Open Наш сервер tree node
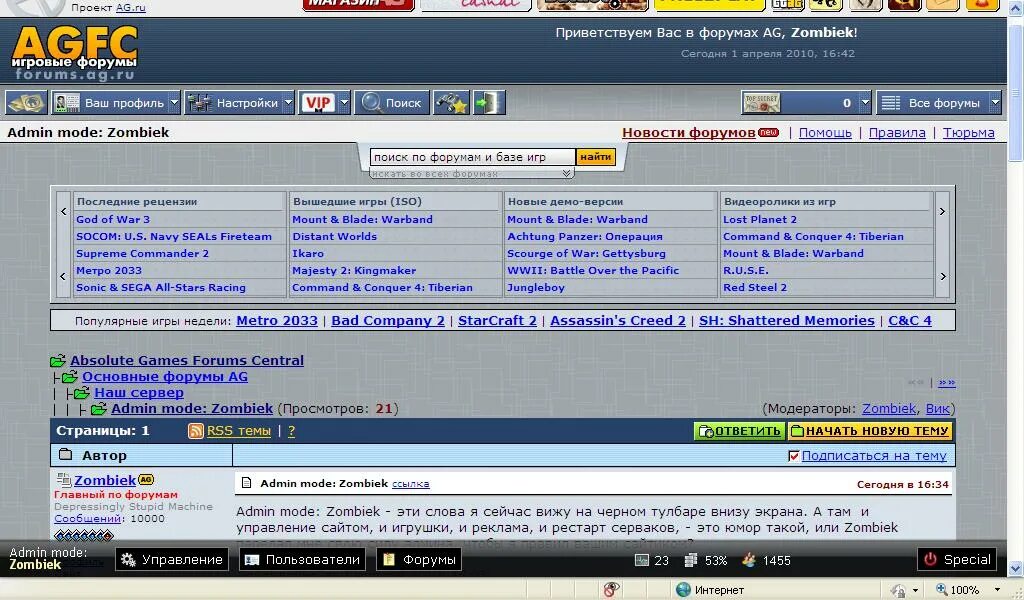 coord(138,393)
